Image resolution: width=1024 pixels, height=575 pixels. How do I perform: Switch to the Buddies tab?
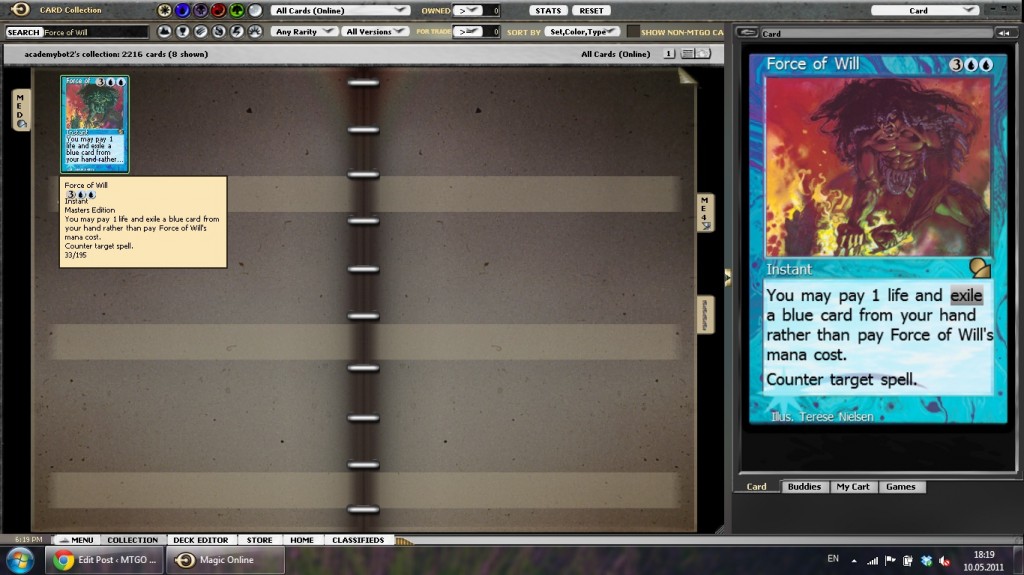coord(803,487)
